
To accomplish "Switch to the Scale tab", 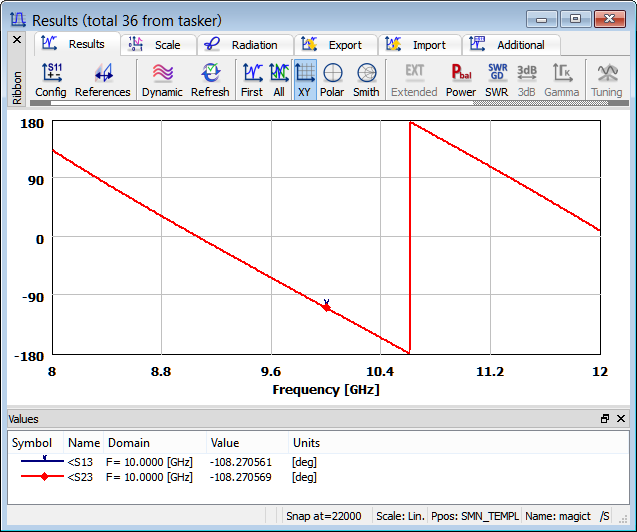I will (x=158, y=45).
